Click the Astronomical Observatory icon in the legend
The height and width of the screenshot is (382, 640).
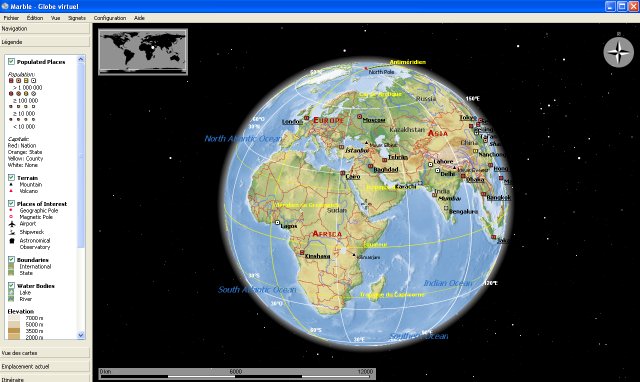(x=12, y=241)
